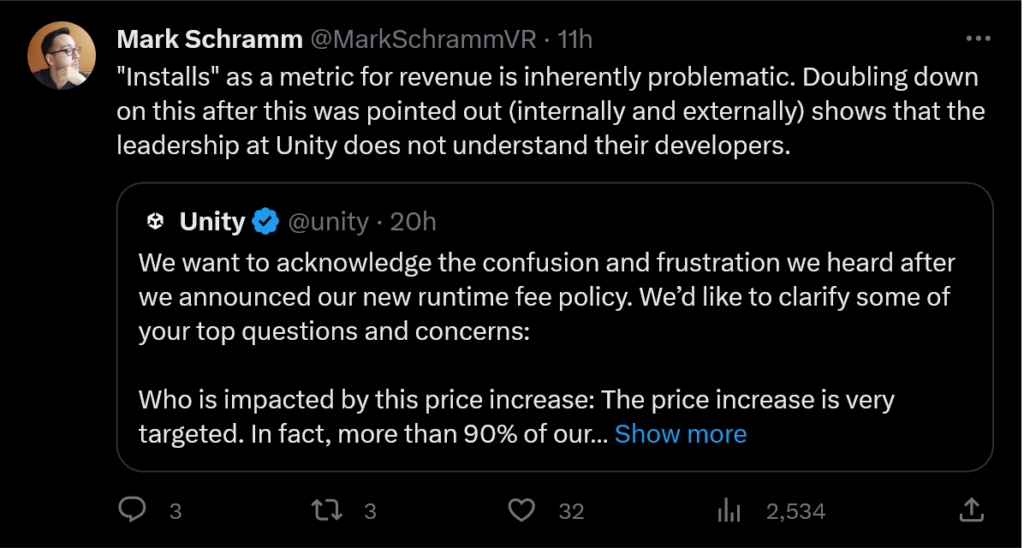Click the 20h timestamp on quoted tweet

click(x=413, y=222)
